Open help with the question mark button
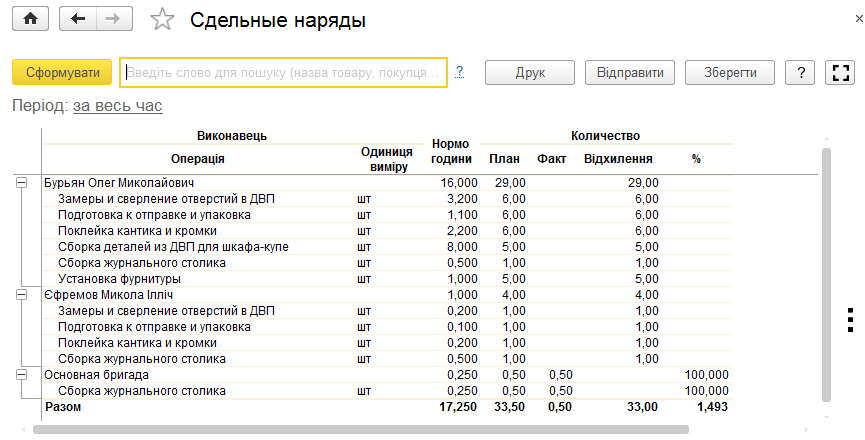Viewport: 865px width, 440px height. [800, 72]
